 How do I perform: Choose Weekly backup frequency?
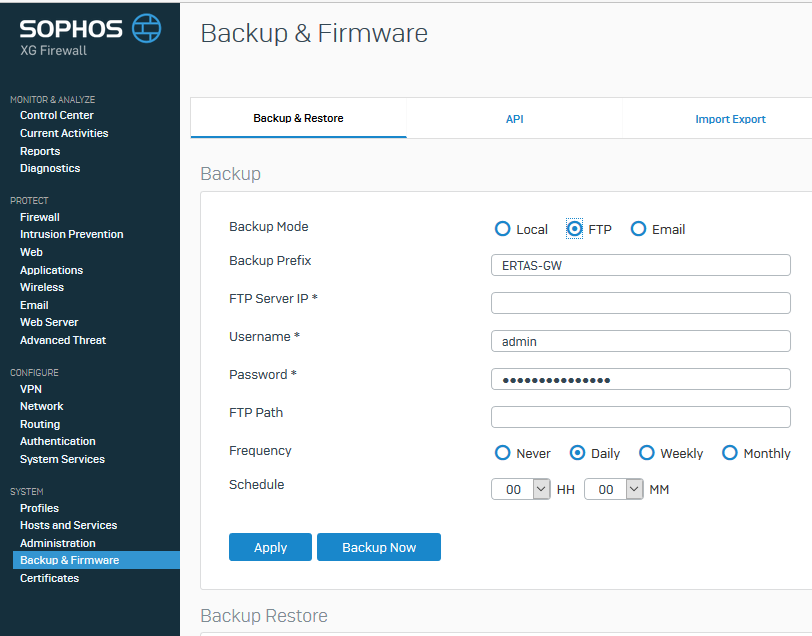click(646, 453)
